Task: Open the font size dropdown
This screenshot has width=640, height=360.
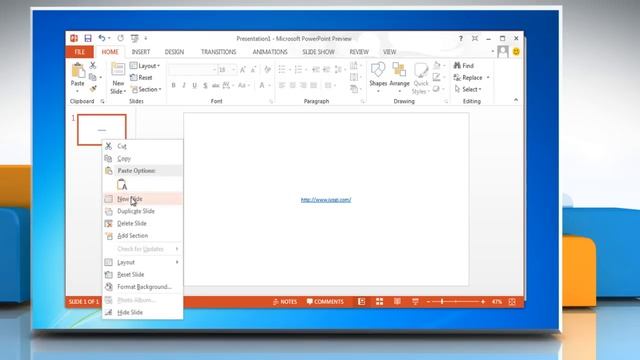Action: pos(233,70)
